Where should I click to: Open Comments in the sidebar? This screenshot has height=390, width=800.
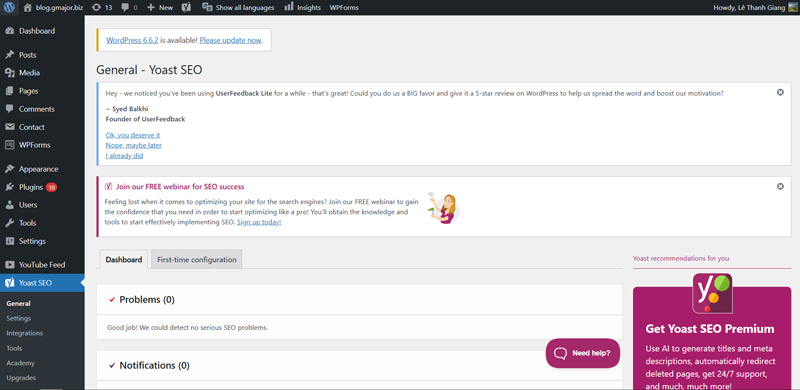42,109
